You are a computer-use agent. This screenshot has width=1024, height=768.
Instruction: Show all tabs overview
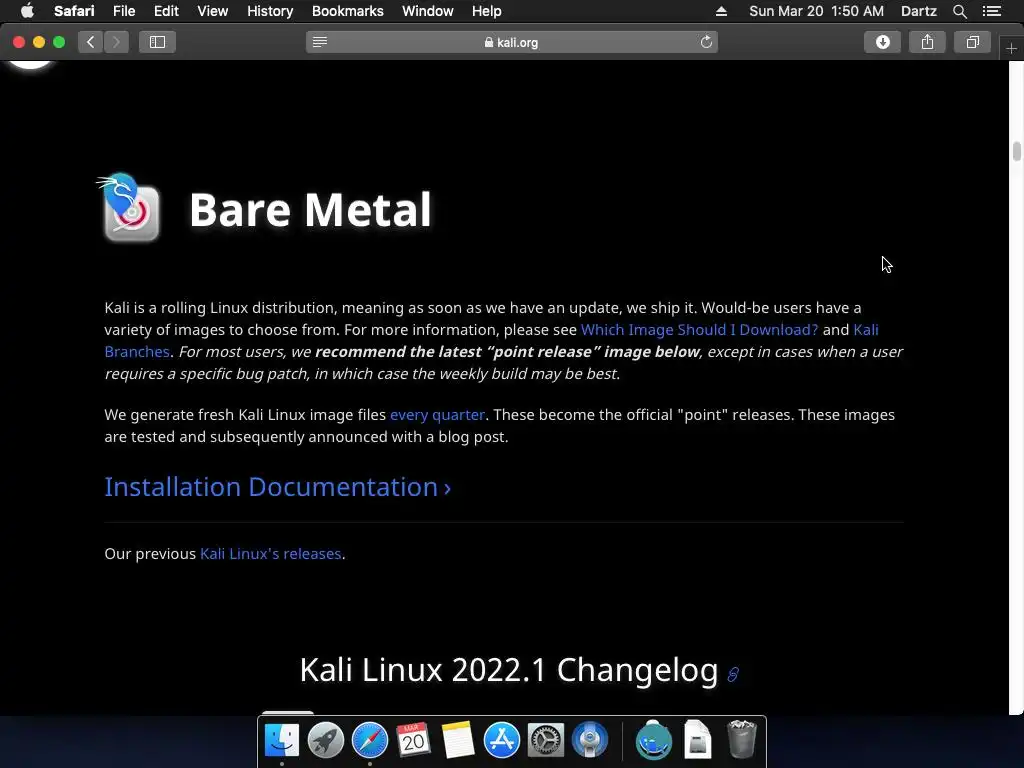(x=972, y=42)
